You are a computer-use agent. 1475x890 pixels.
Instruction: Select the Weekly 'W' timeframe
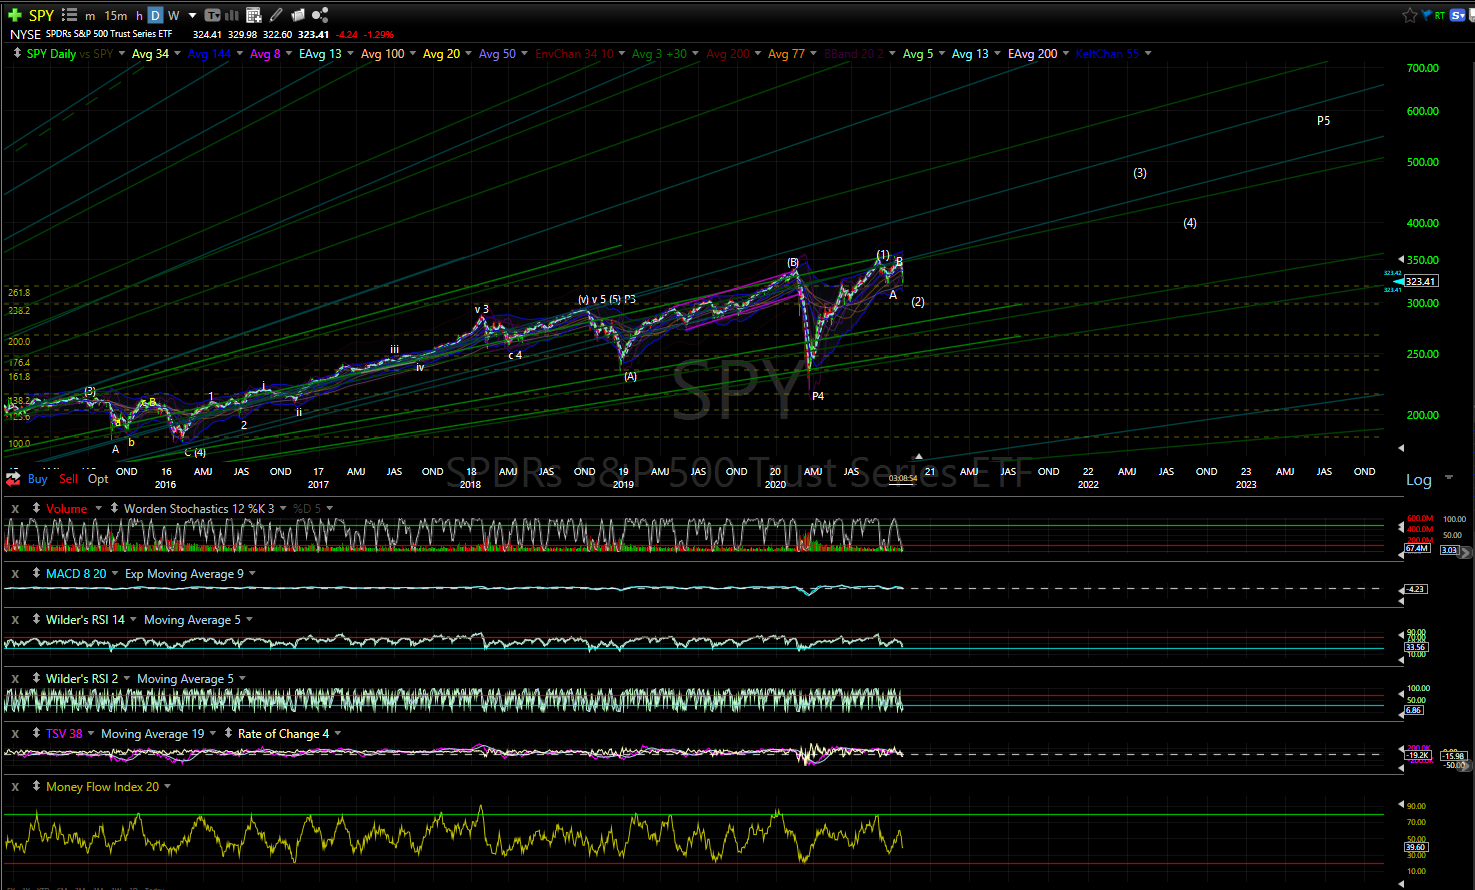tap(174, 15)
